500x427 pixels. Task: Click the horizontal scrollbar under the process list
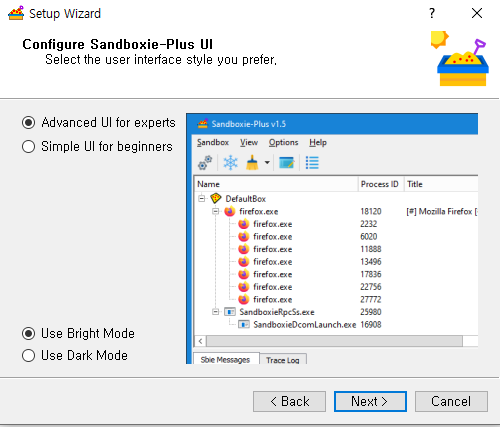(334, 341)
